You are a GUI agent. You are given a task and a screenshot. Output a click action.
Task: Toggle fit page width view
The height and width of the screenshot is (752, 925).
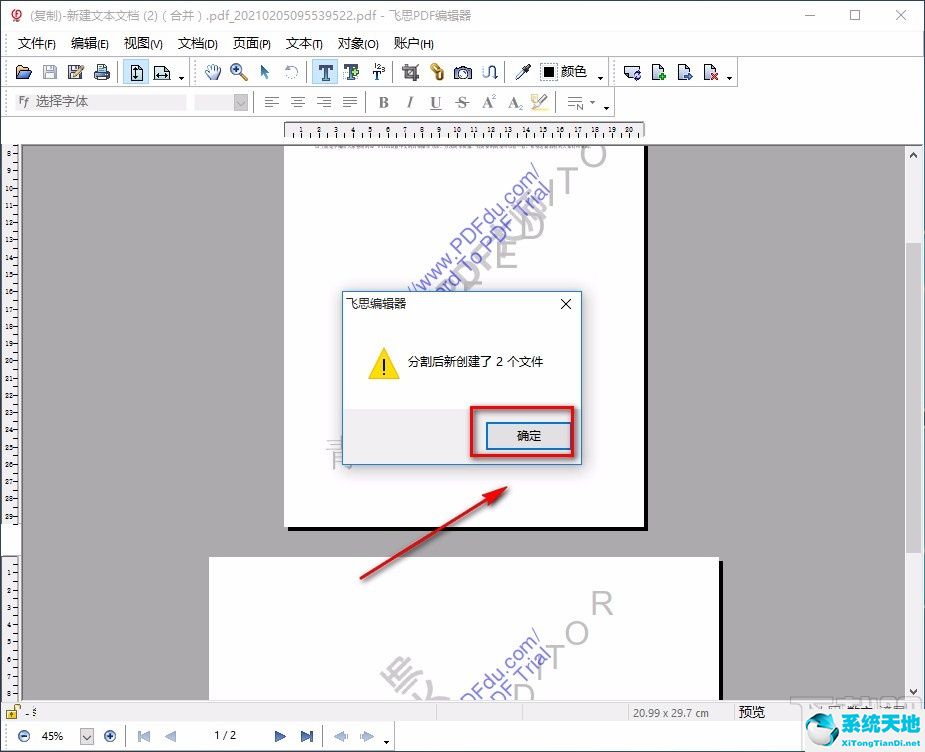point(162,73)
